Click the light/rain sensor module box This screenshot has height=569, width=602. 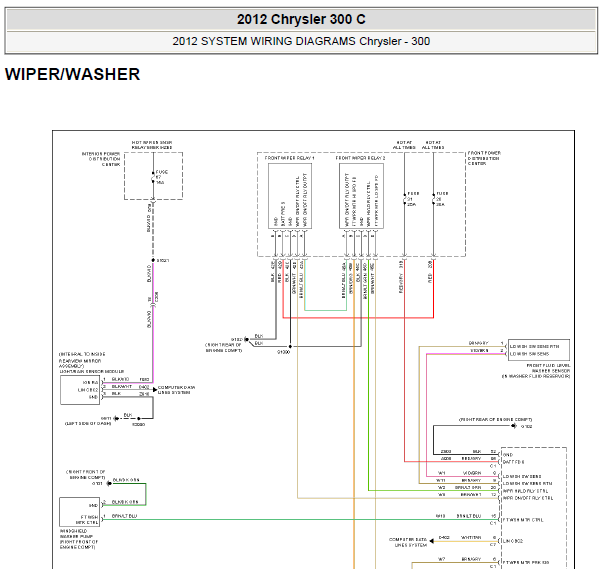(x=81, y=391)
